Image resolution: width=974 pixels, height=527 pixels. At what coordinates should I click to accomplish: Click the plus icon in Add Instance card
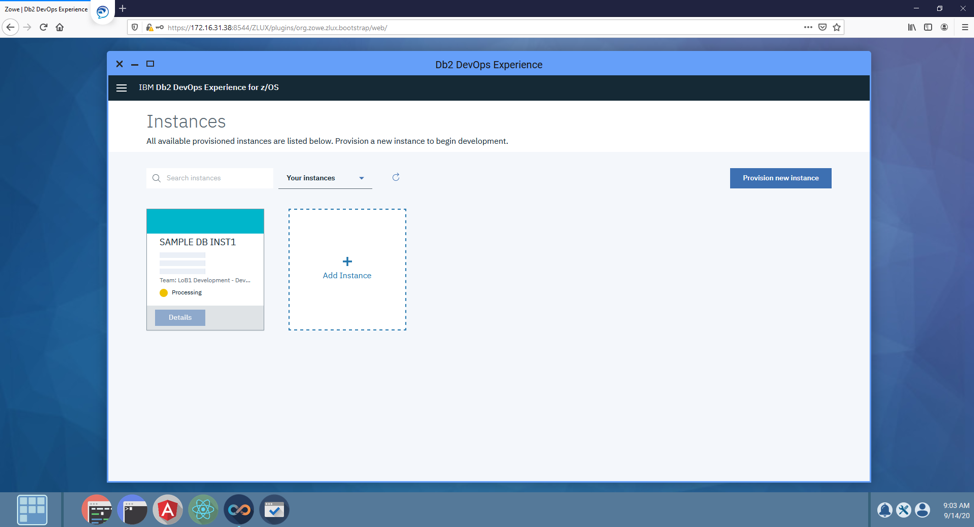click(347, 262)
